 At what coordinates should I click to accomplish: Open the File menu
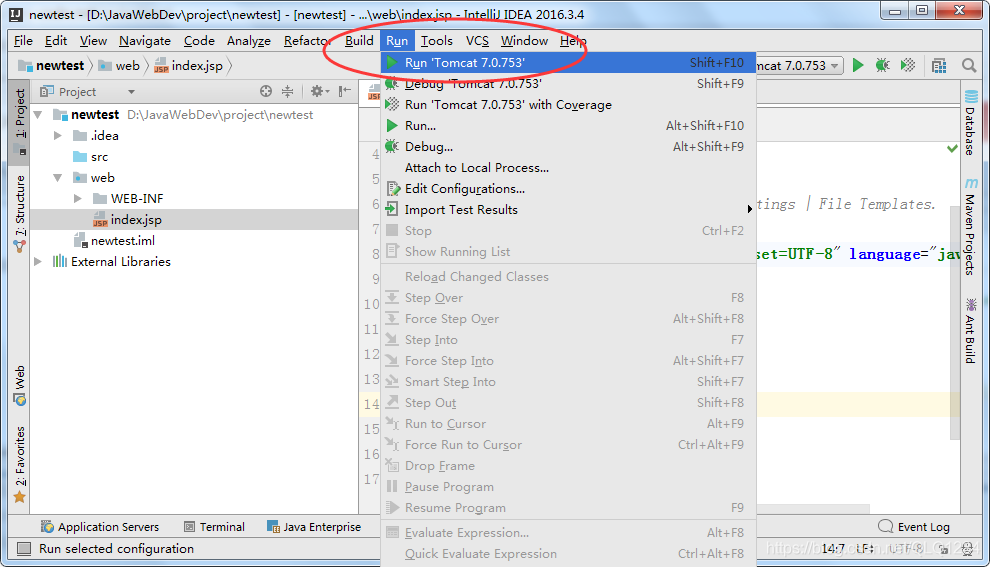coord(23,40)
